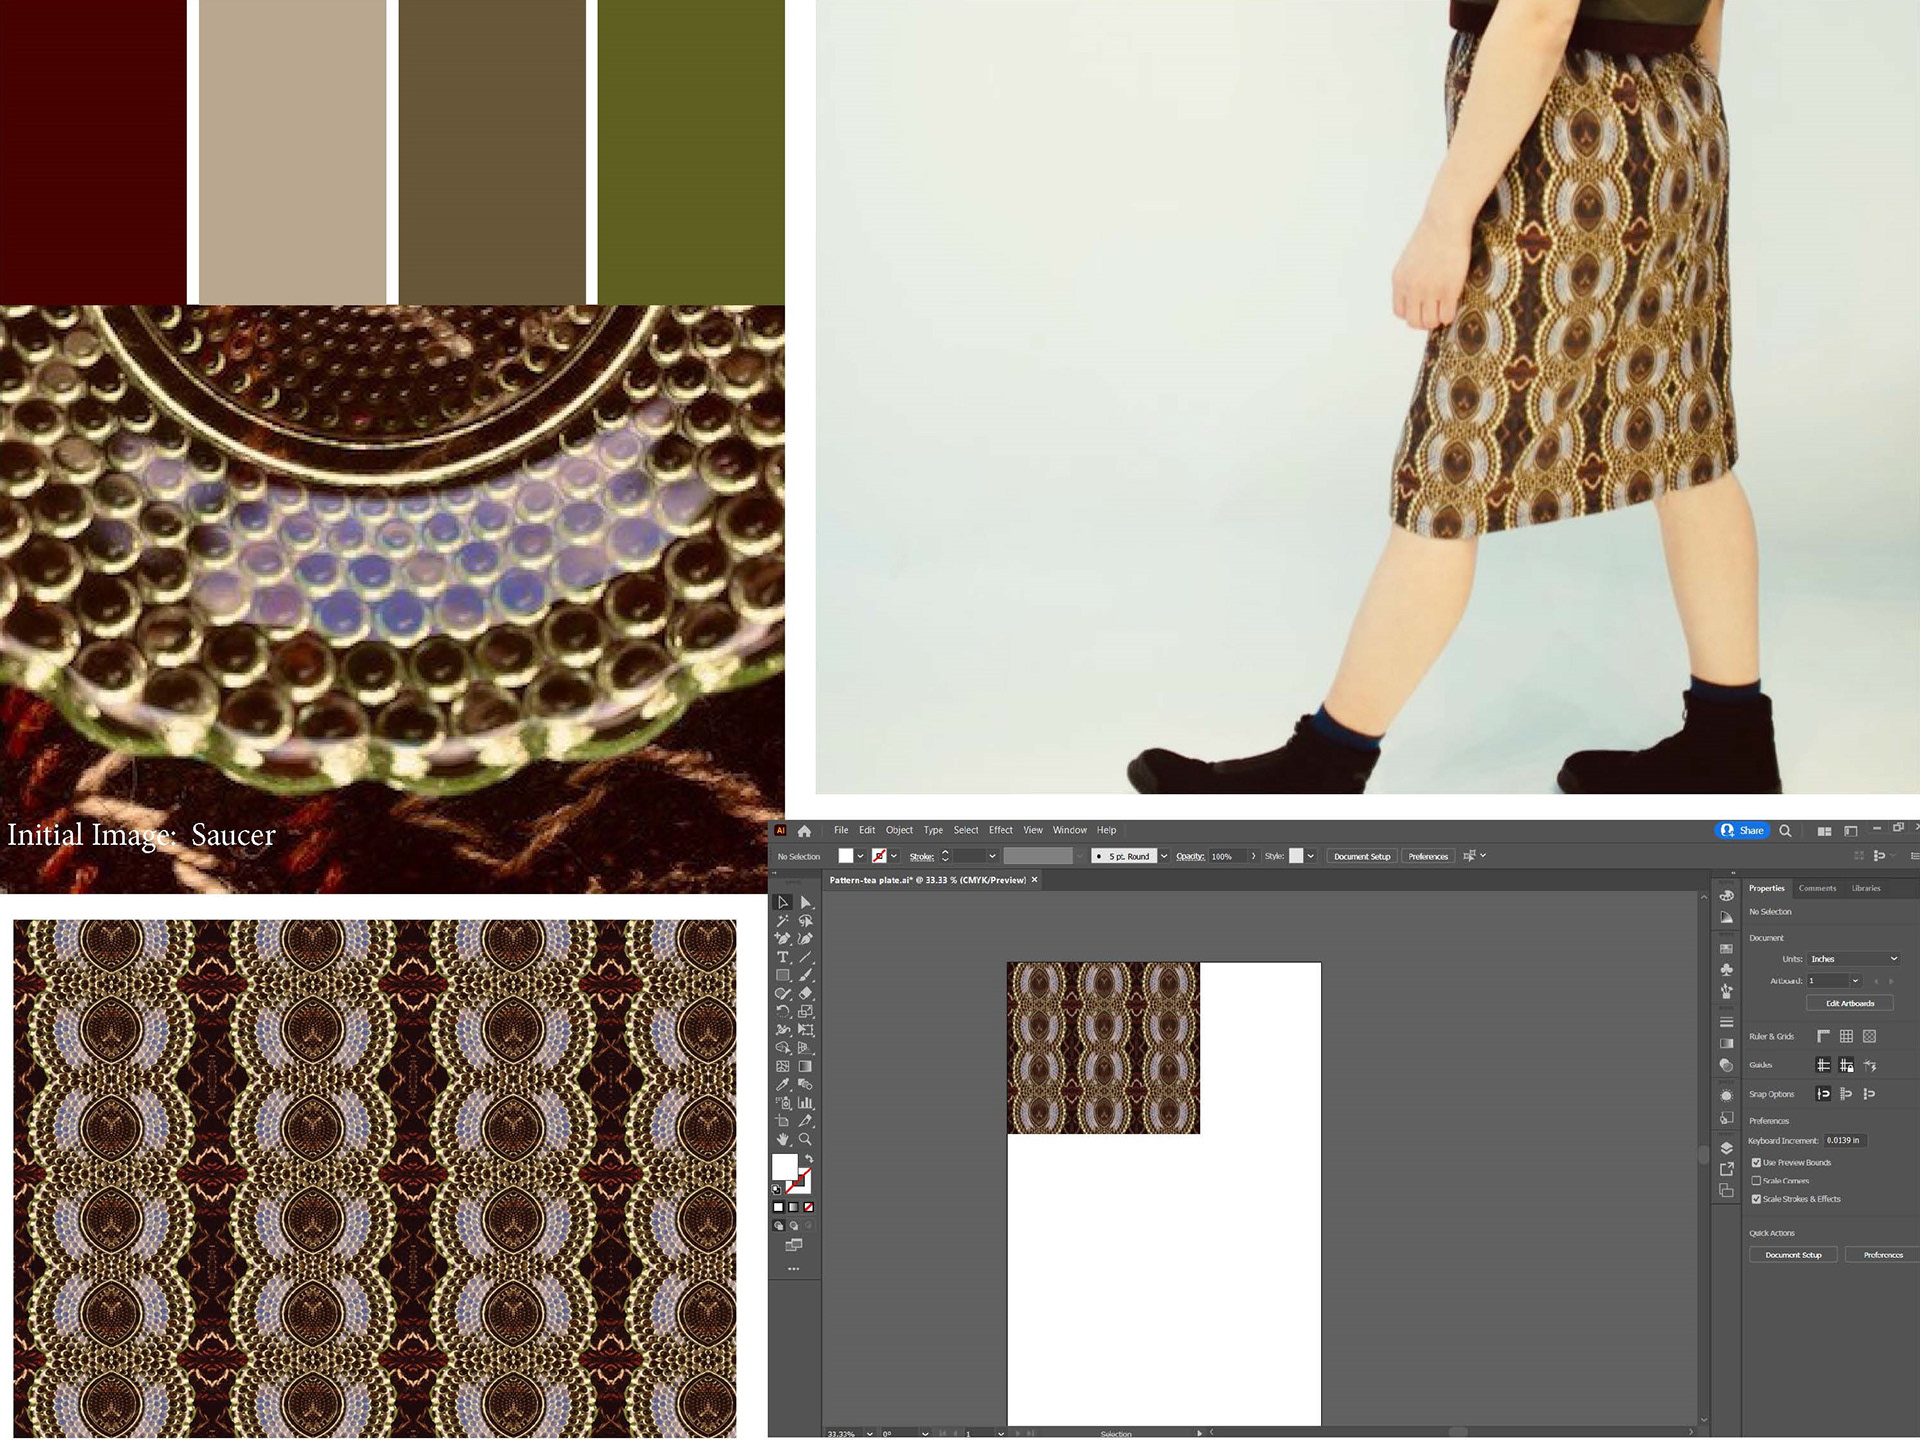Enable the Scale Corners checkbox
Screen dimensions: 1920x1440
tap(1756, 1181)
